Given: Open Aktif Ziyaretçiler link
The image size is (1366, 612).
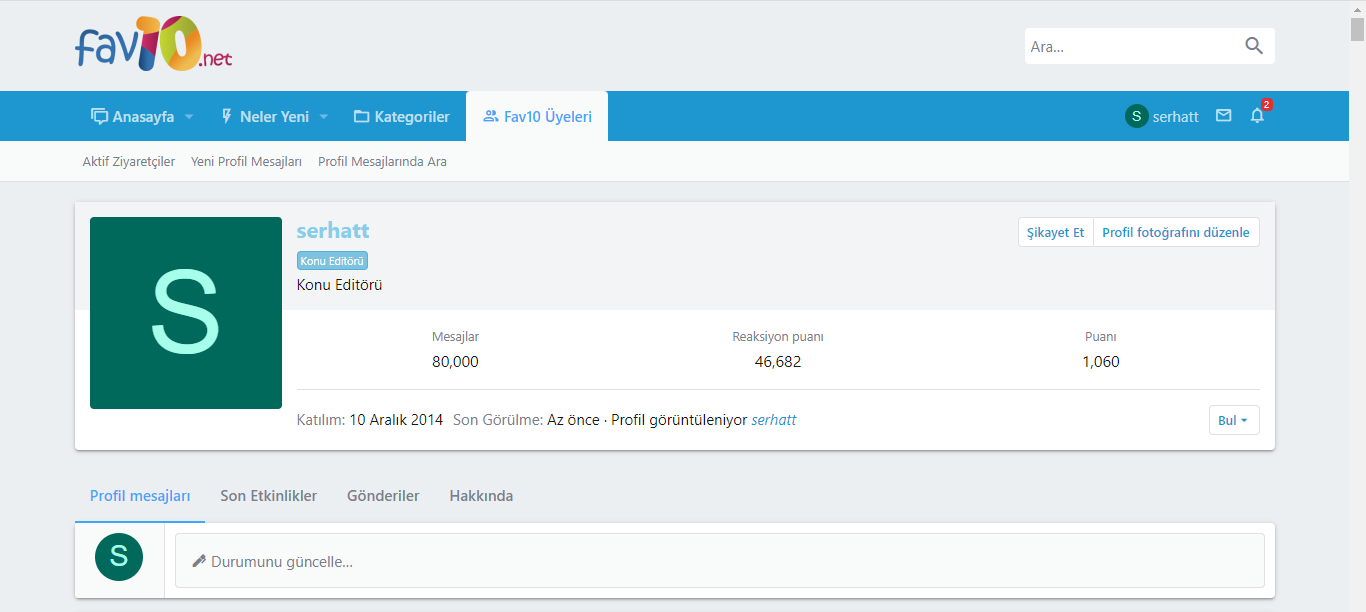Looking at the screenshot, I should coord(128,161).
